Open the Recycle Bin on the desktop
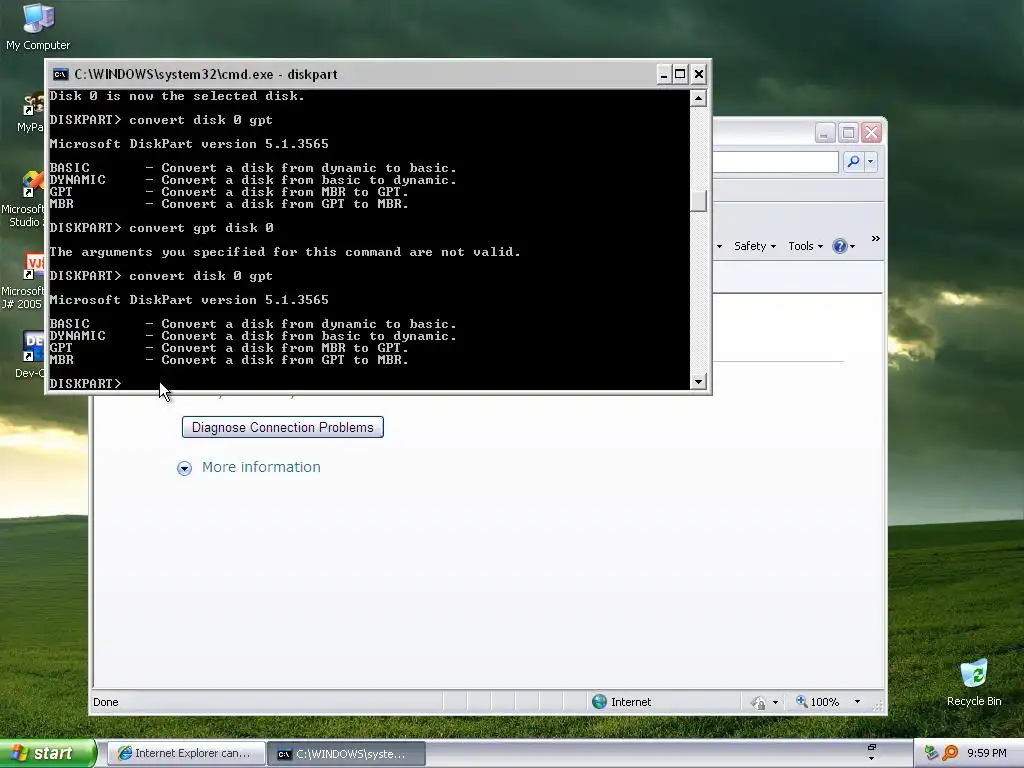1024x768 pixels. 974,683
